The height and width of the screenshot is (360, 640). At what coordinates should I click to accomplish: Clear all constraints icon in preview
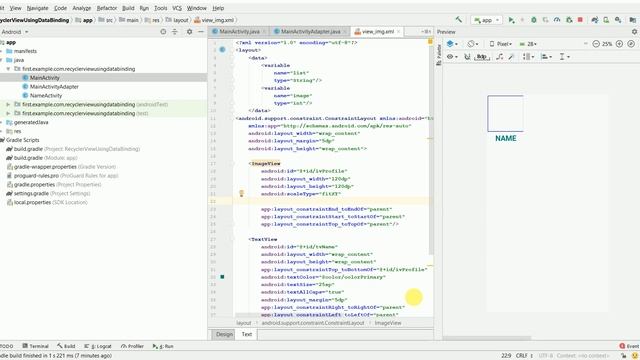point(500,57)
